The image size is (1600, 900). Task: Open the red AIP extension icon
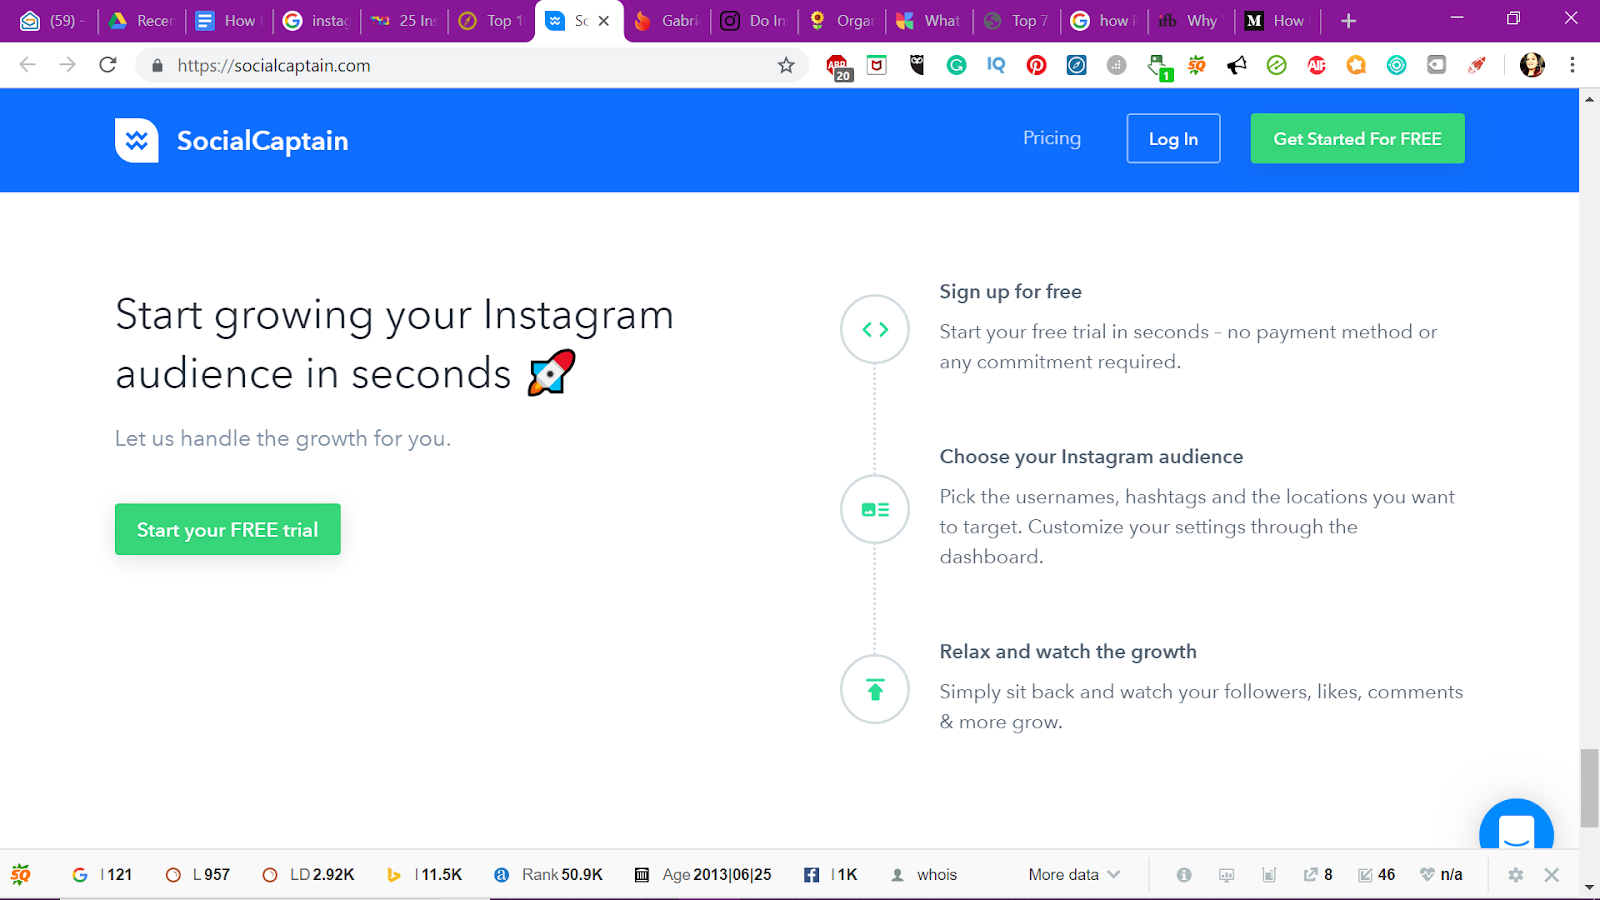(1317, 65)
